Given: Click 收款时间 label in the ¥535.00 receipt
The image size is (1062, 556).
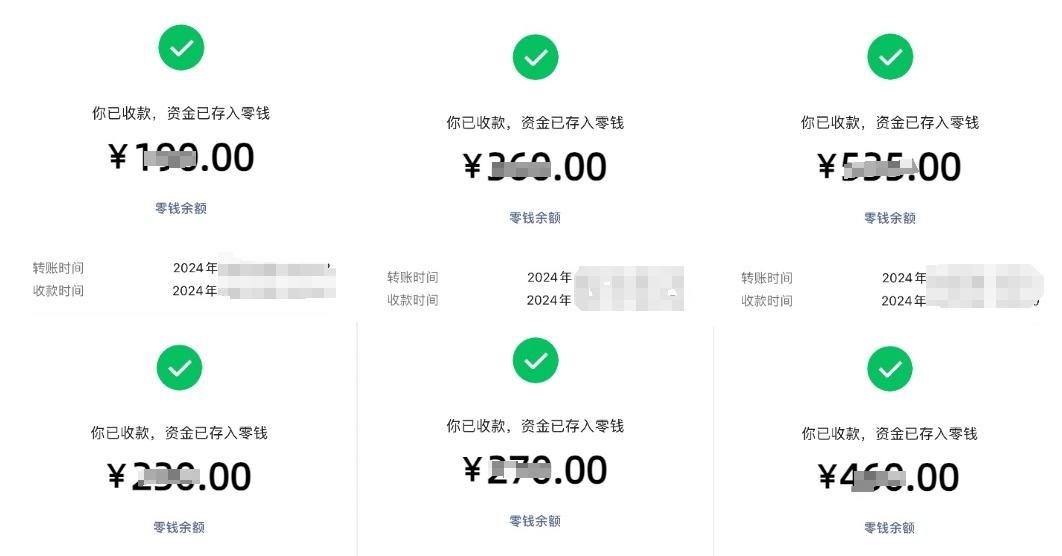Looking at the screenshot, I should pyautogui.click(x=767, y=301).
